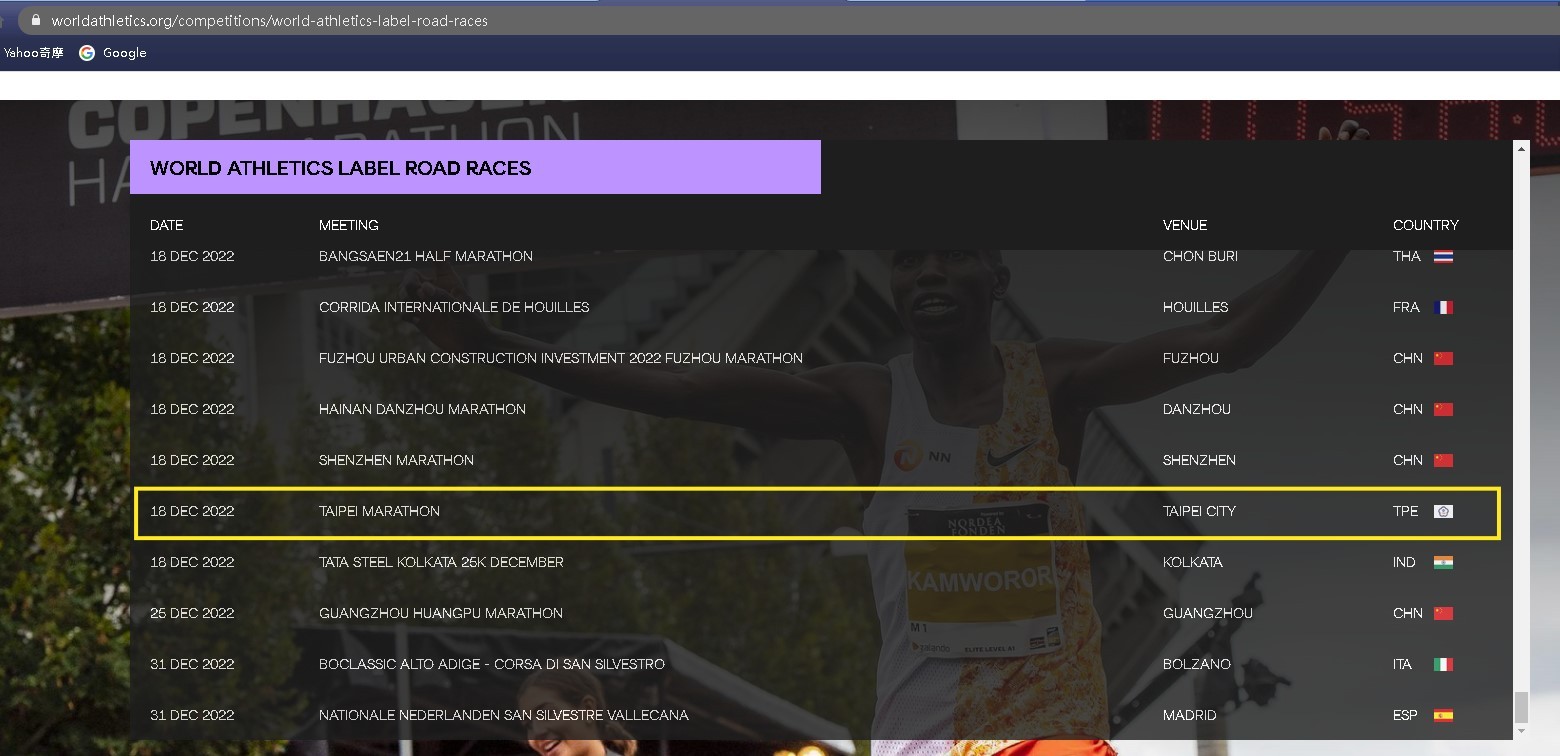Open BOclassic Alto Adige Corsa di San Silvestro
Image resolution: width=1560 pixels, height=756 pixels.
492,664
